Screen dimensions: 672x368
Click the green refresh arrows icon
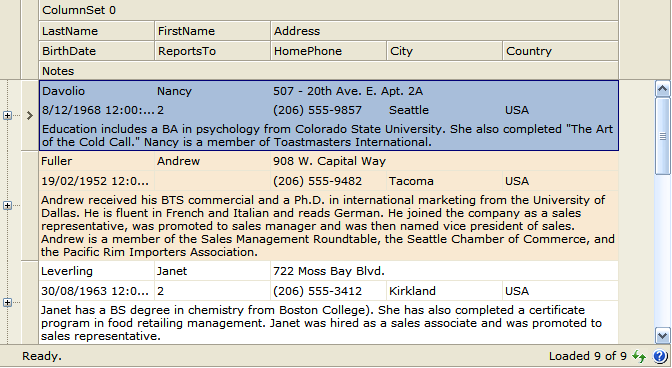639,356
